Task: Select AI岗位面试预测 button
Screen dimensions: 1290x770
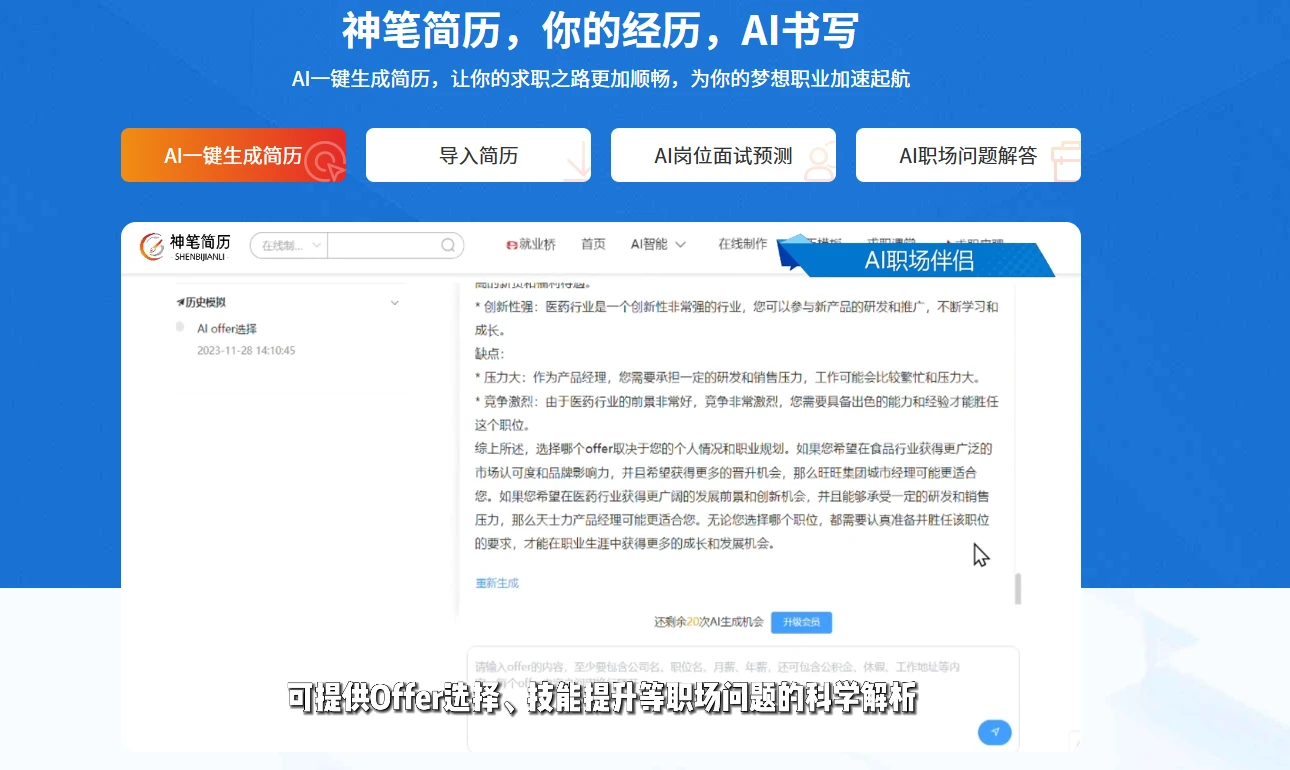Action: pos(723,155)
